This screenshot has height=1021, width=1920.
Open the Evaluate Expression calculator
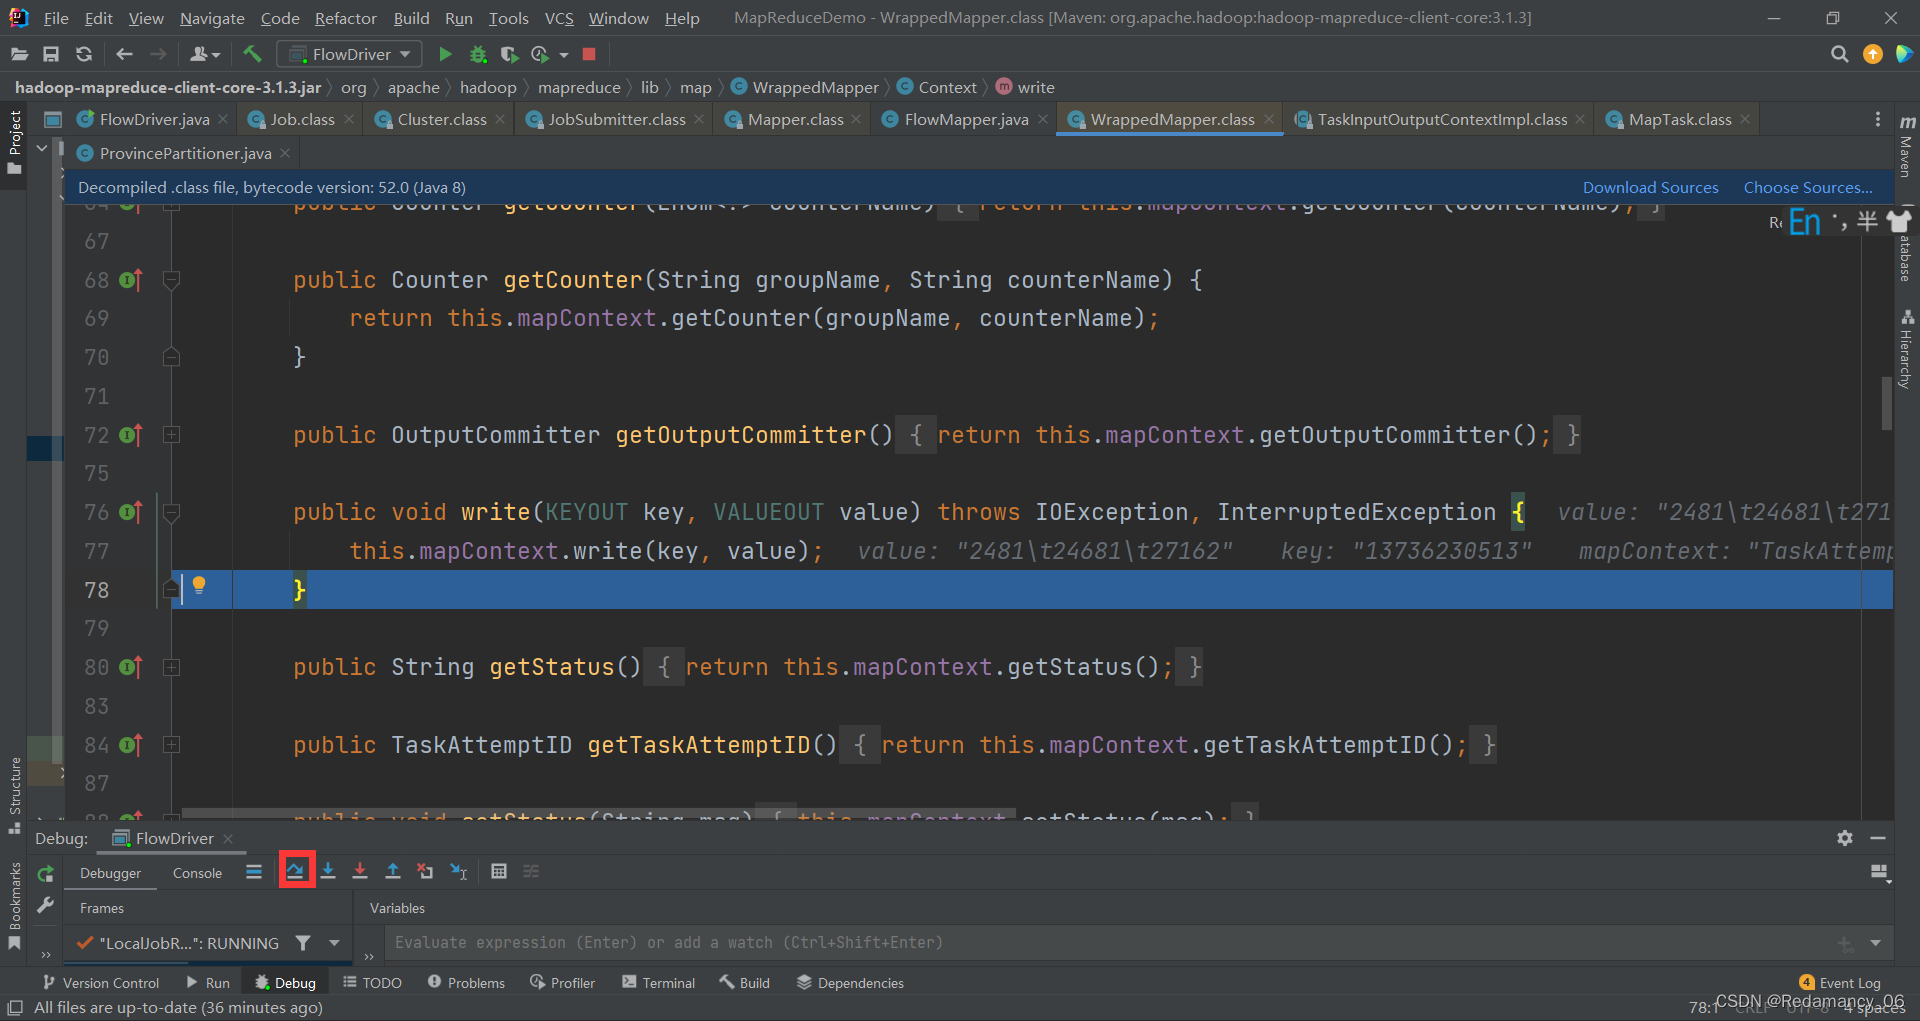tap(499, 871)
